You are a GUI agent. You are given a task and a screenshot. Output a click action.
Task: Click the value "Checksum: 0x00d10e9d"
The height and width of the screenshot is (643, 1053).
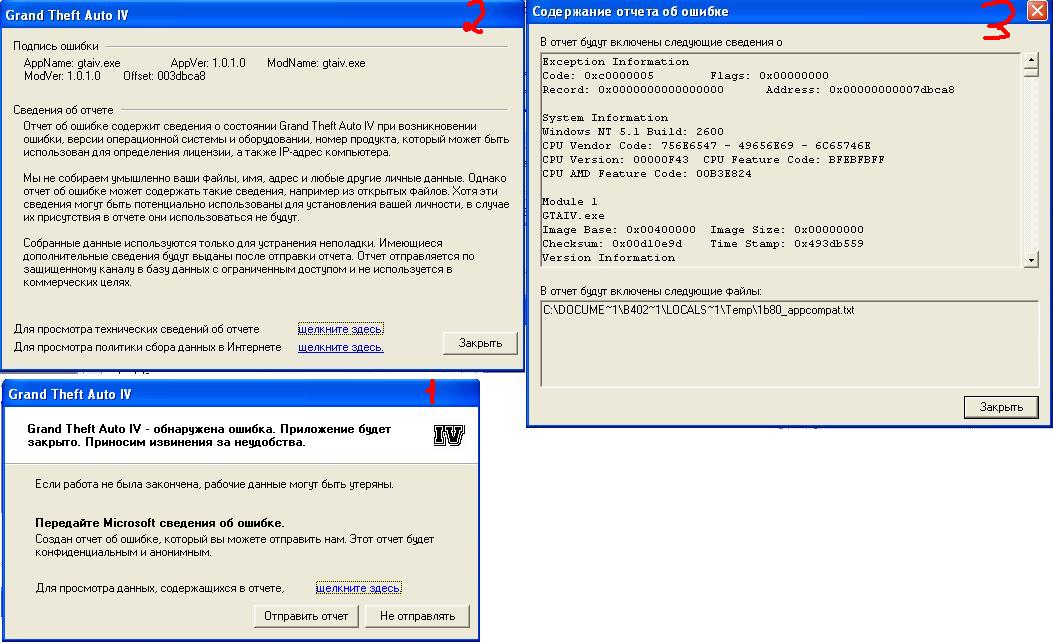click(x=612, y=244)
